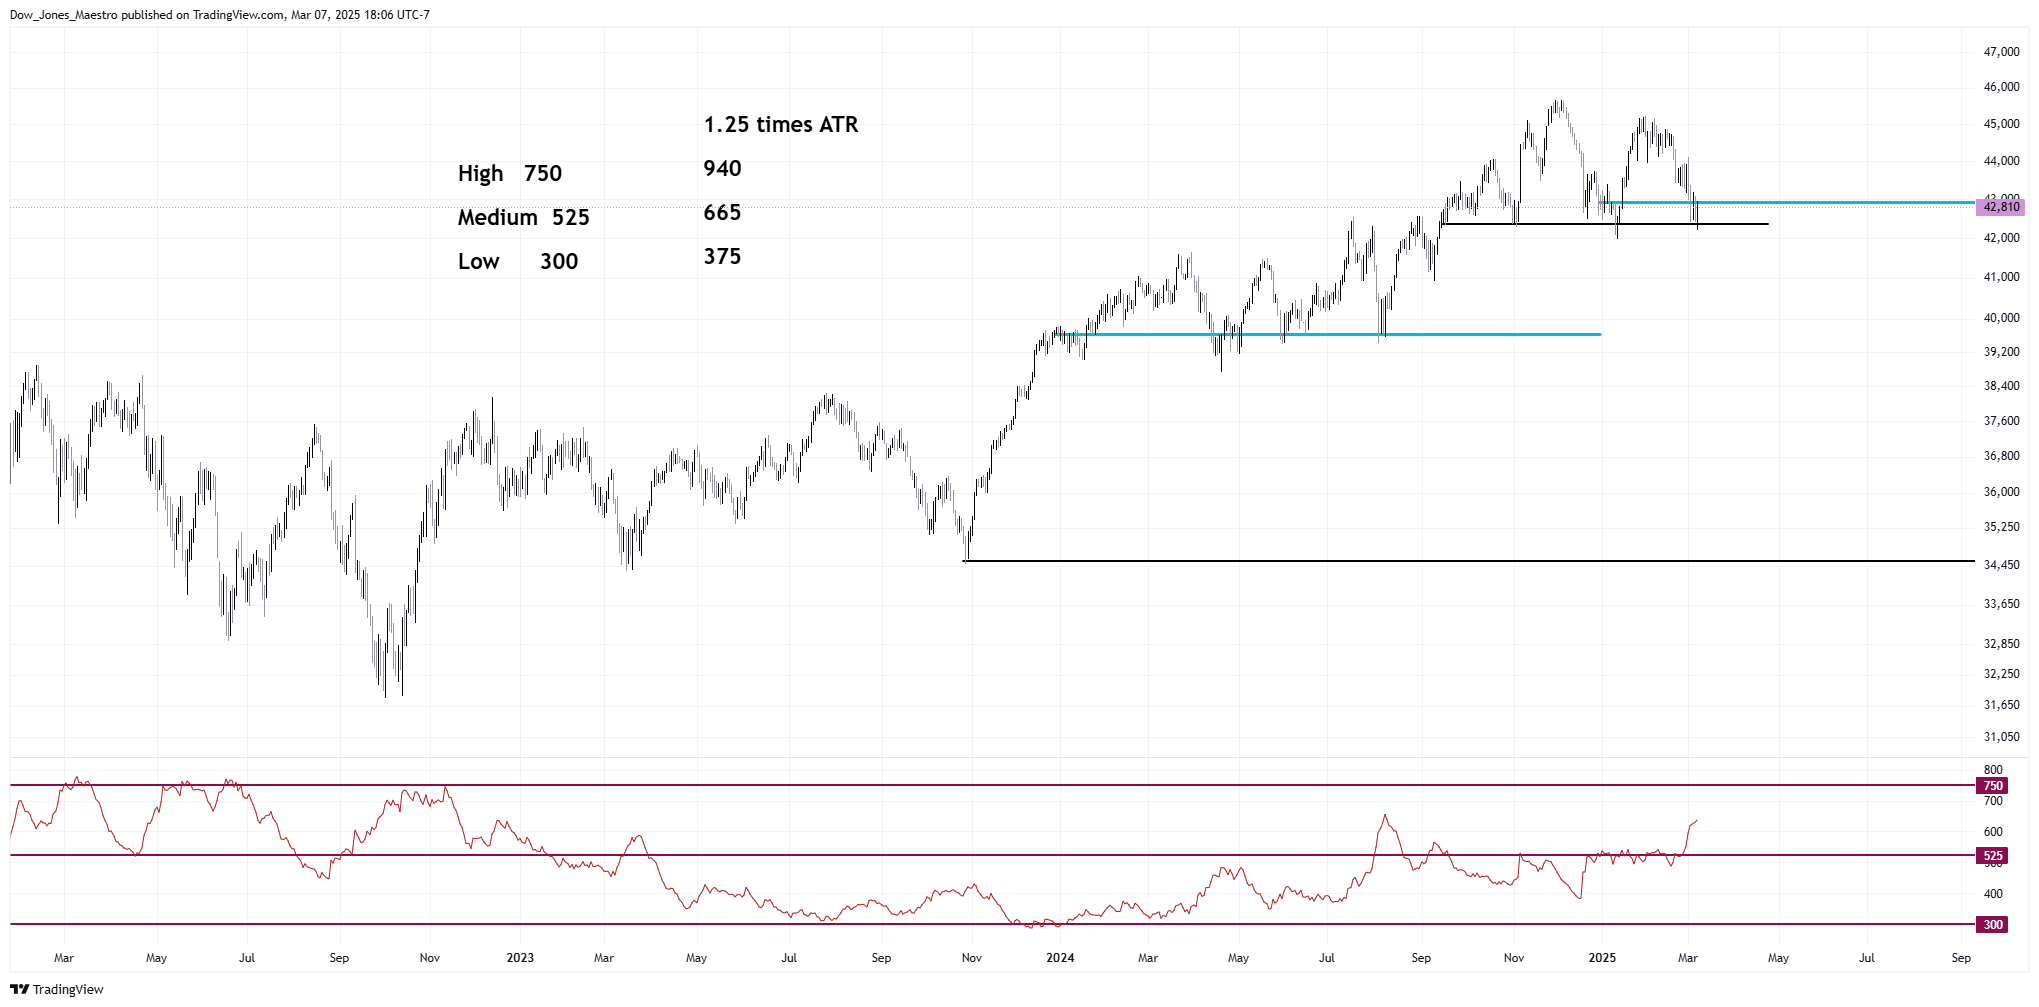Click the 750 indicator level label

click(x=1993, y=786)
